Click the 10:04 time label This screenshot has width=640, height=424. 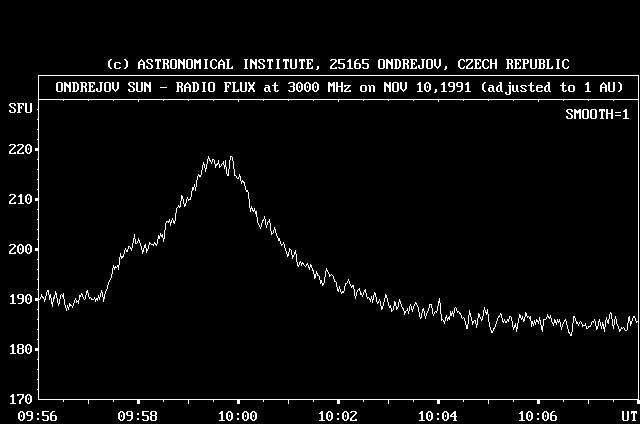coord(437,415)
